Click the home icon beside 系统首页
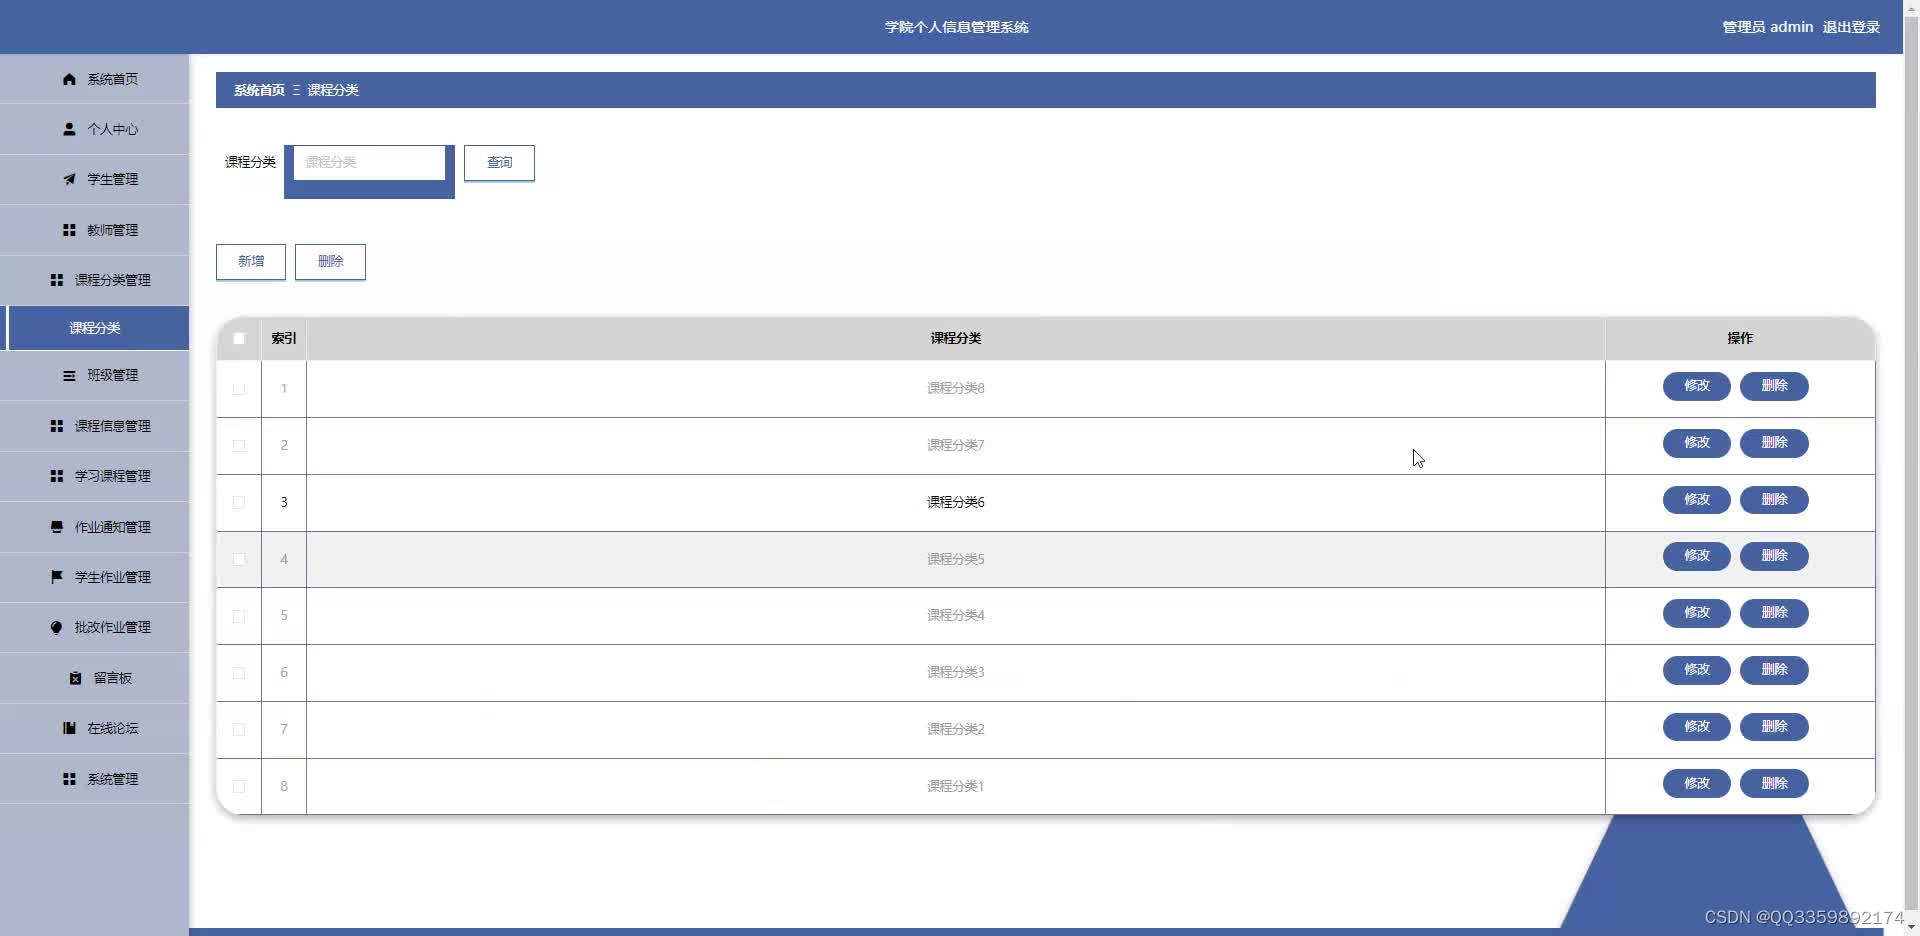Image resolution: width=1920 pixels, height=936 pixels. pyautogui.click(x=69, y=79)
